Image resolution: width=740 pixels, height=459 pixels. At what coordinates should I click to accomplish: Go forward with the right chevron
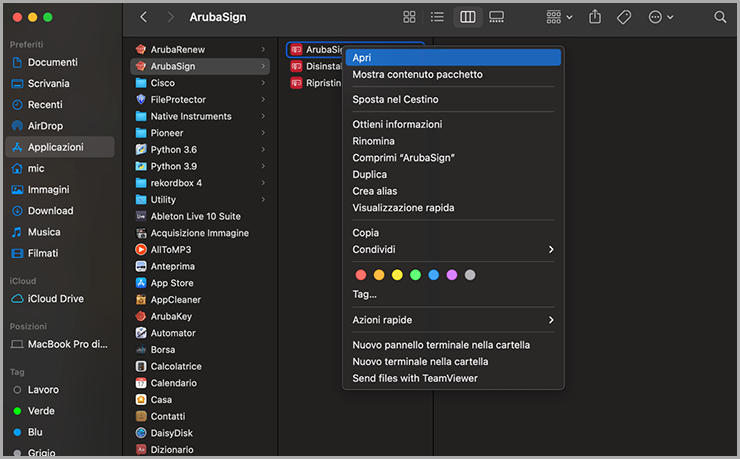171,17
